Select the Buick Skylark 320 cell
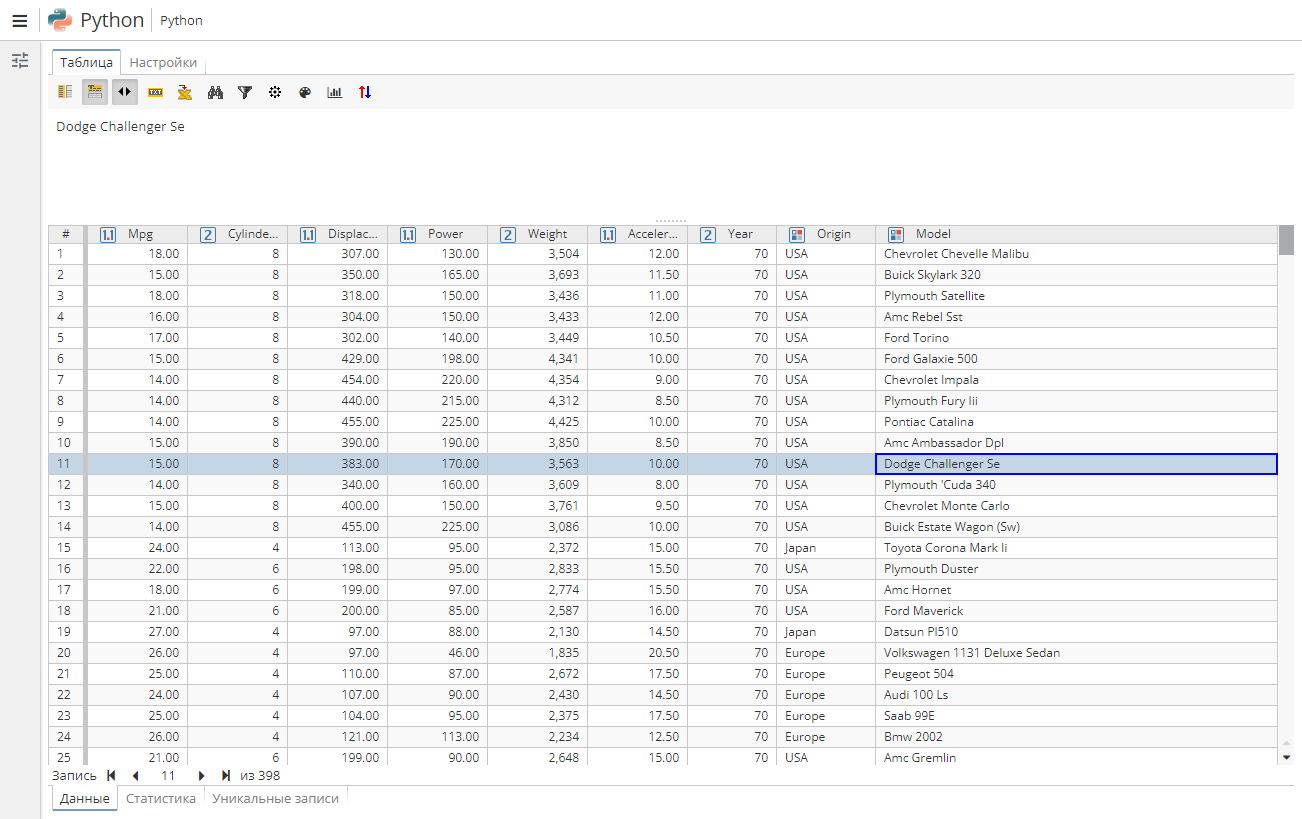 (1077, 275)
